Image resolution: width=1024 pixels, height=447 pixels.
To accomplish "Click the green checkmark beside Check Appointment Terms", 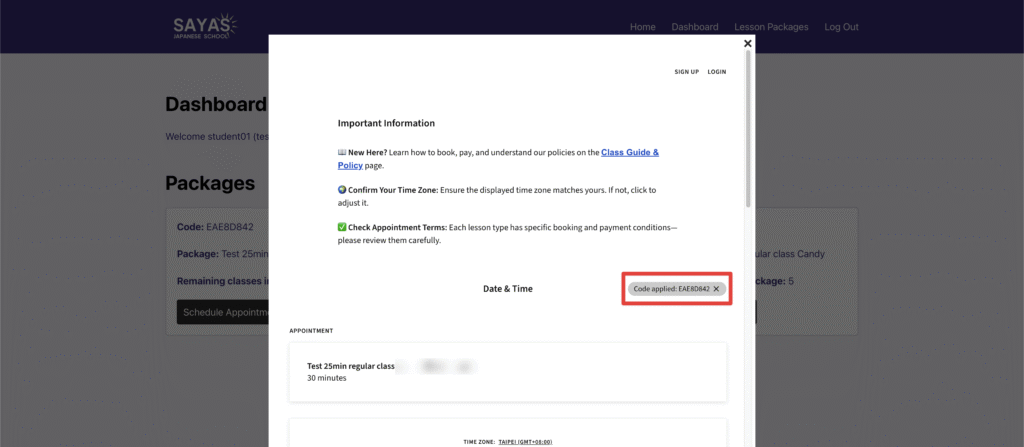I will pyautogui.click(x=342, y=227).
